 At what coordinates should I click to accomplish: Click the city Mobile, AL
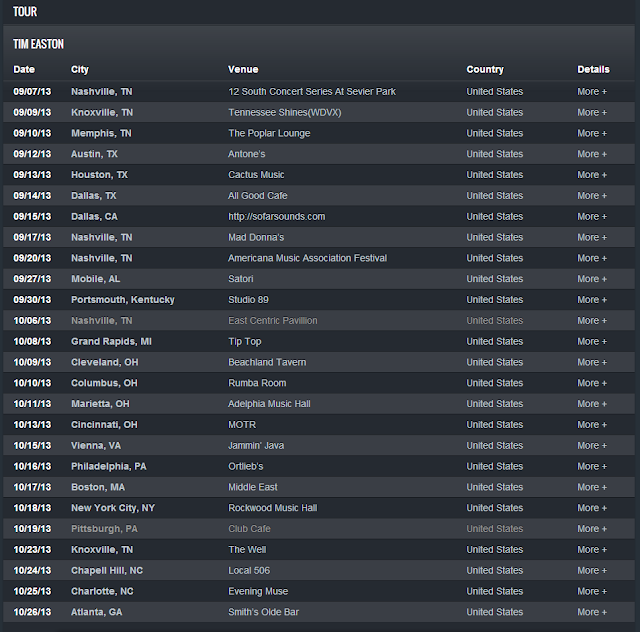point(96,279)
